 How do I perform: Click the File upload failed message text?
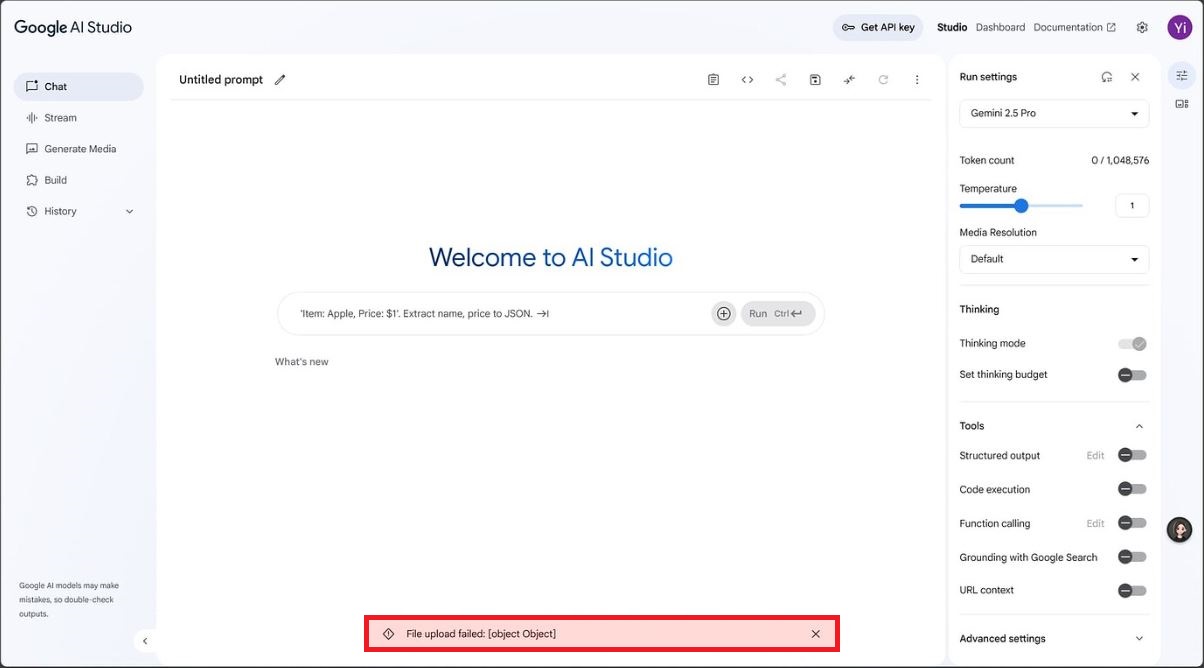481,634
